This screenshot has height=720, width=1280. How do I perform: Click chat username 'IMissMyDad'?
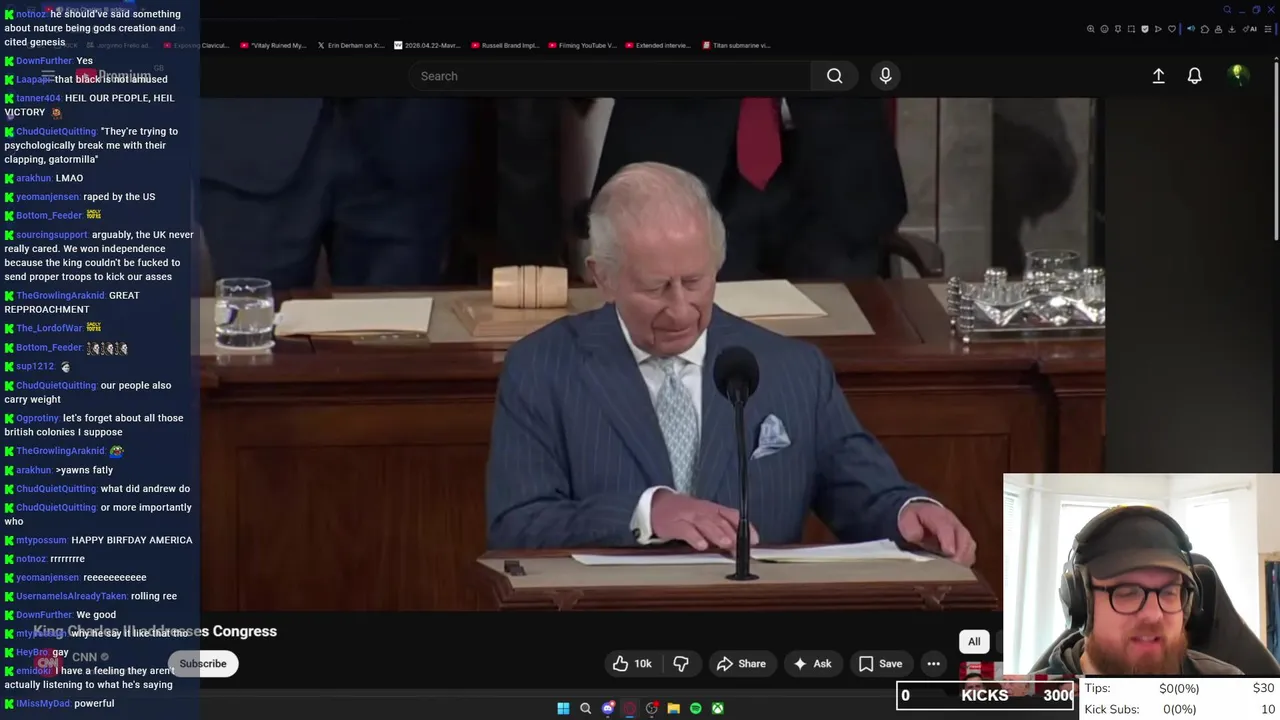pos(43,704)
